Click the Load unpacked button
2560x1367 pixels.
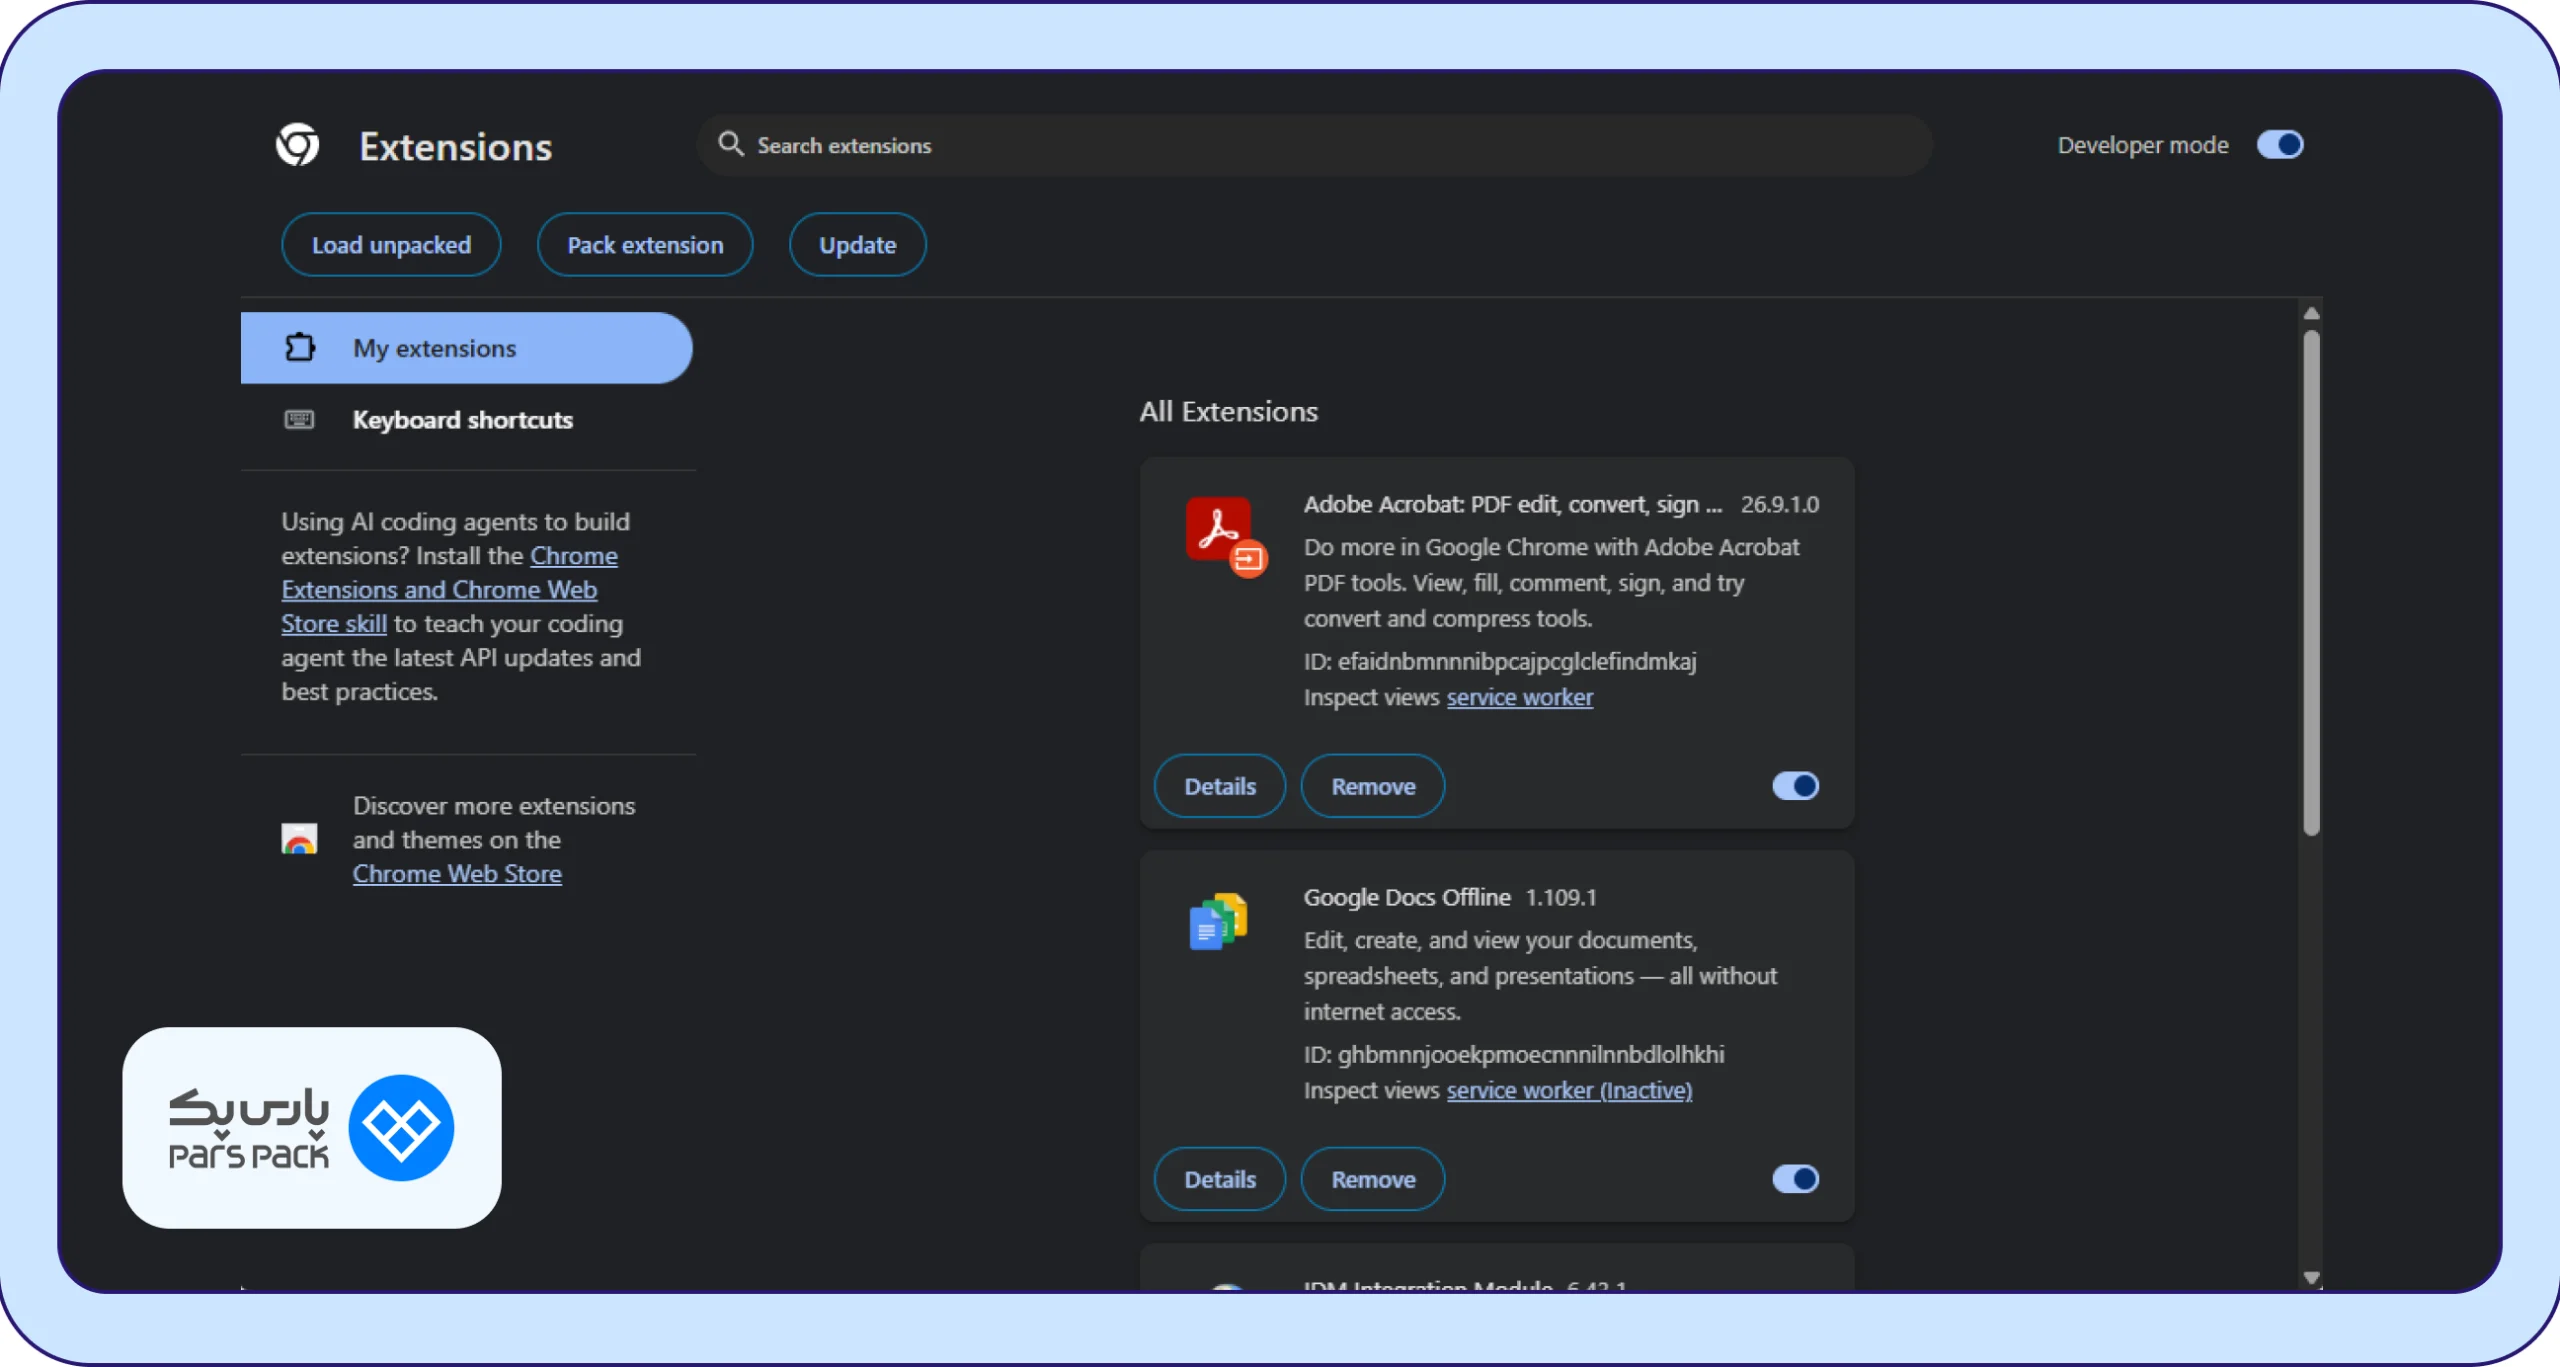point(391,245)
